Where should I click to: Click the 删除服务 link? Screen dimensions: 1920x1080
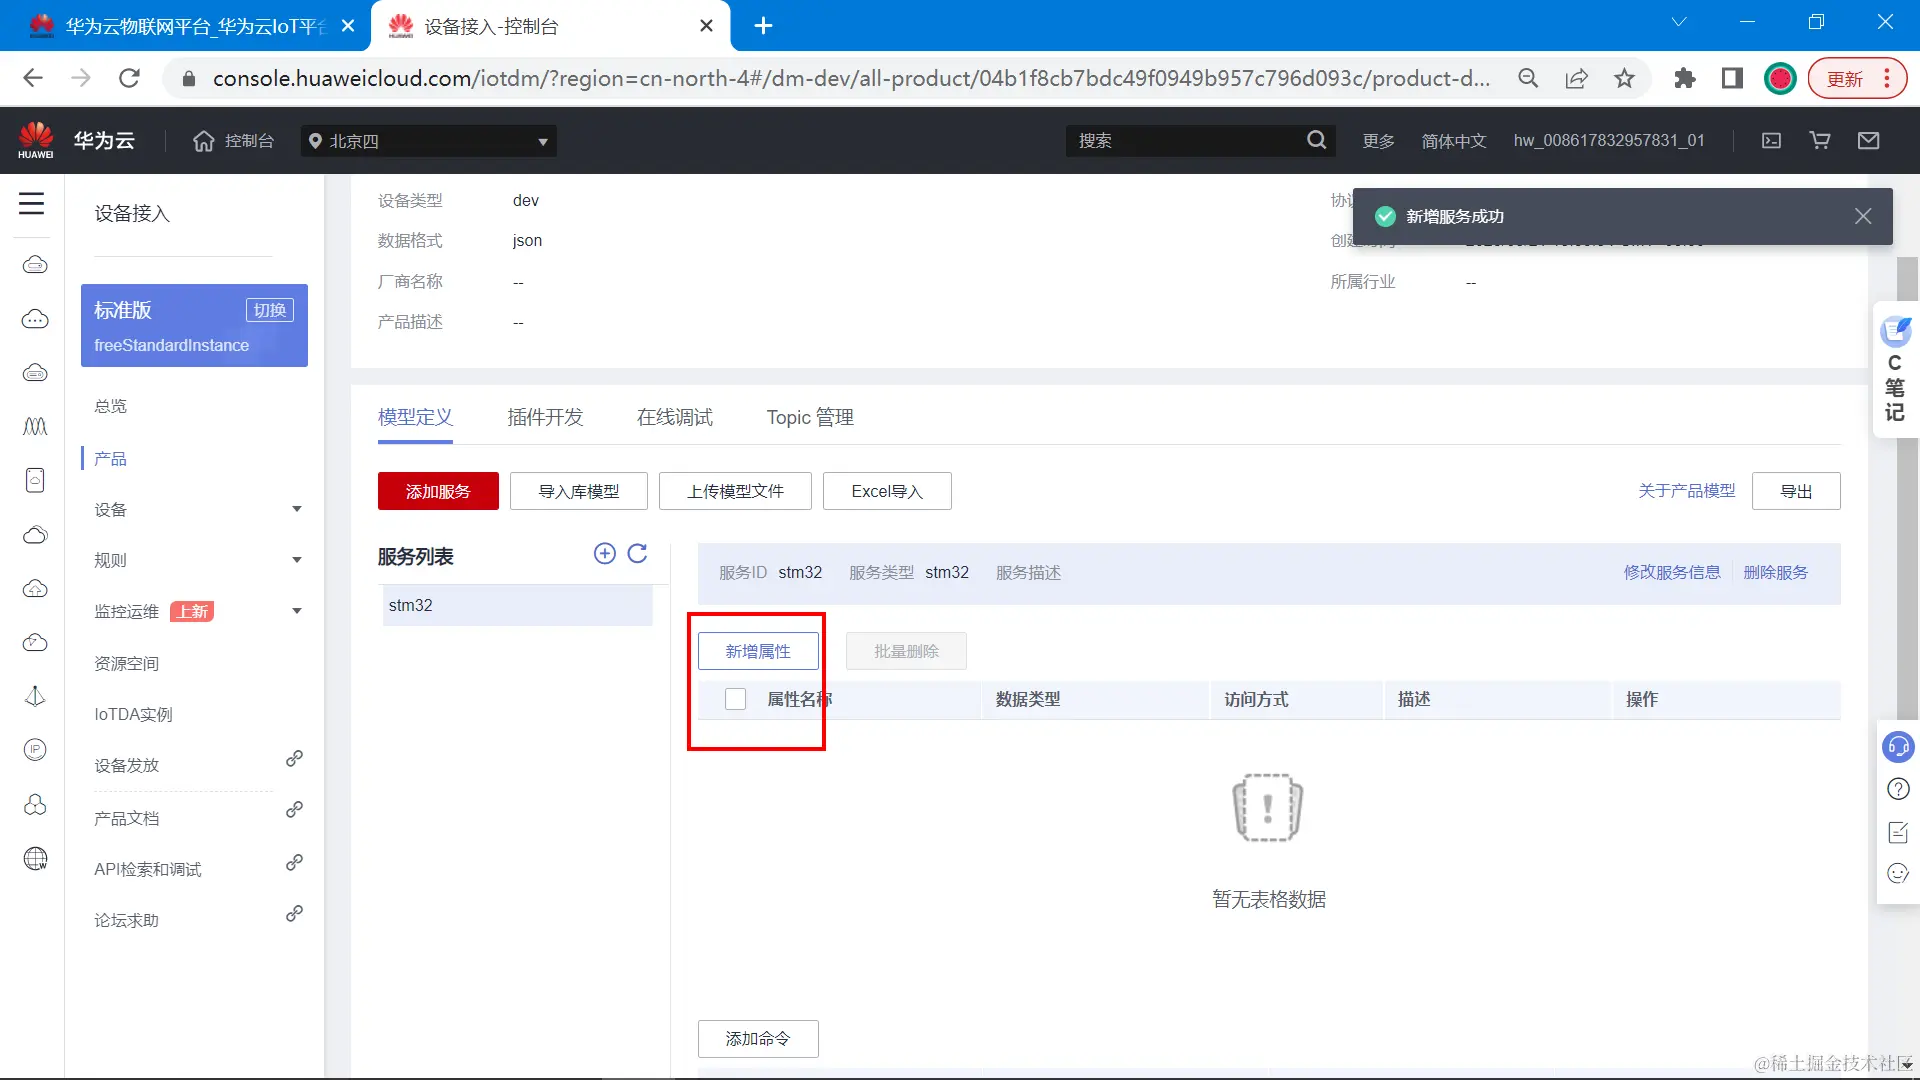pos(1775,572)
